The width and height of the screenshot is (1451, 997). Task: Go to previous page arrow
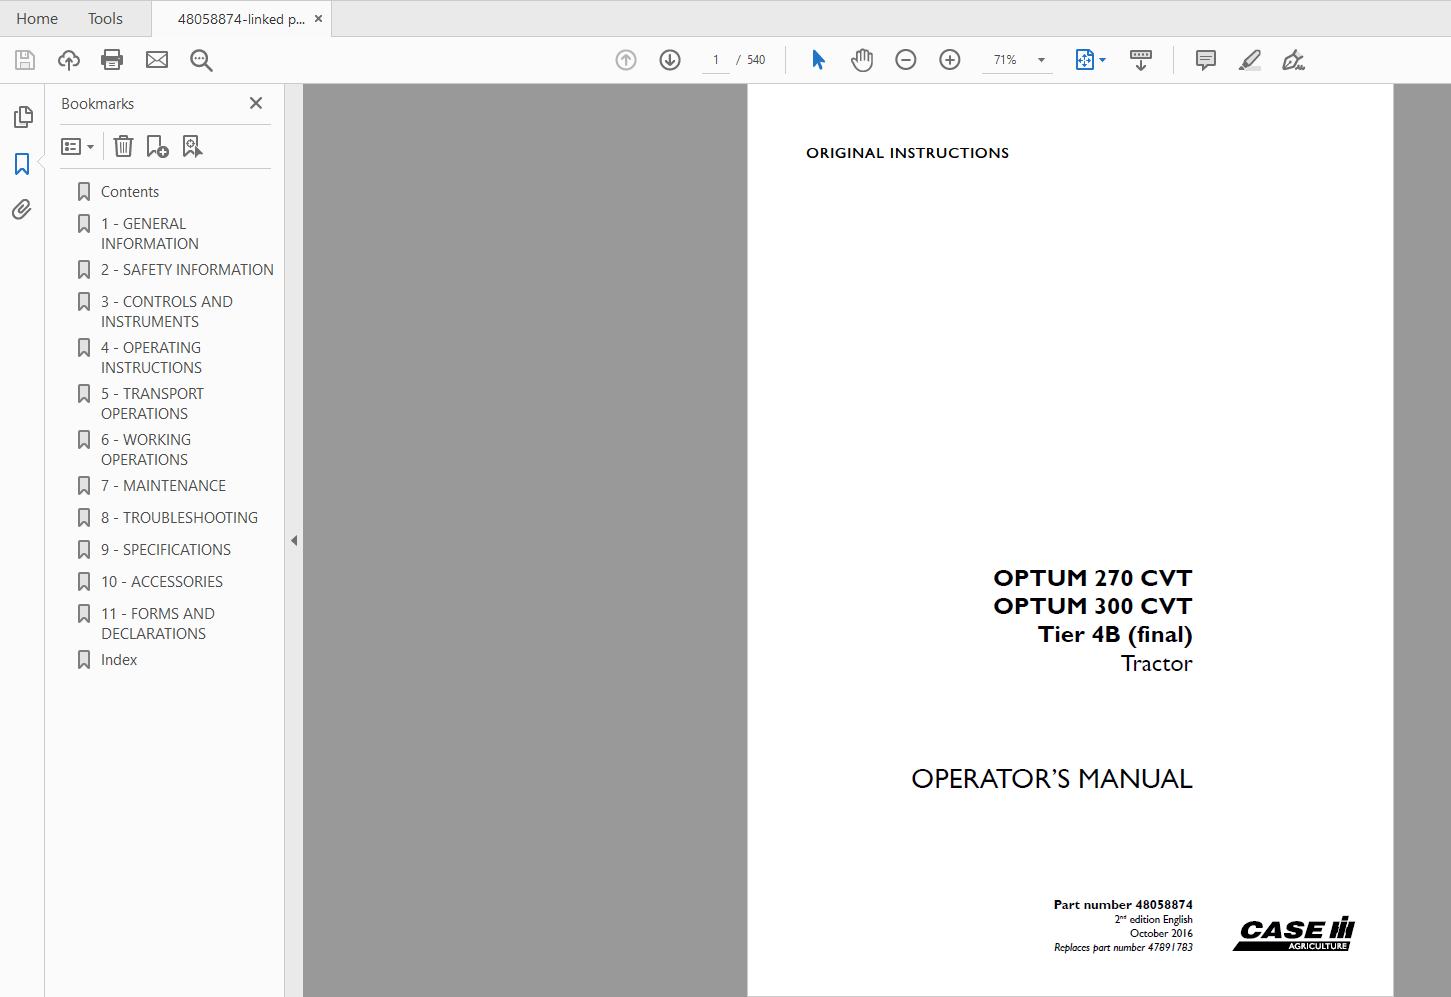pyautogui.click(x=626, y=60)
